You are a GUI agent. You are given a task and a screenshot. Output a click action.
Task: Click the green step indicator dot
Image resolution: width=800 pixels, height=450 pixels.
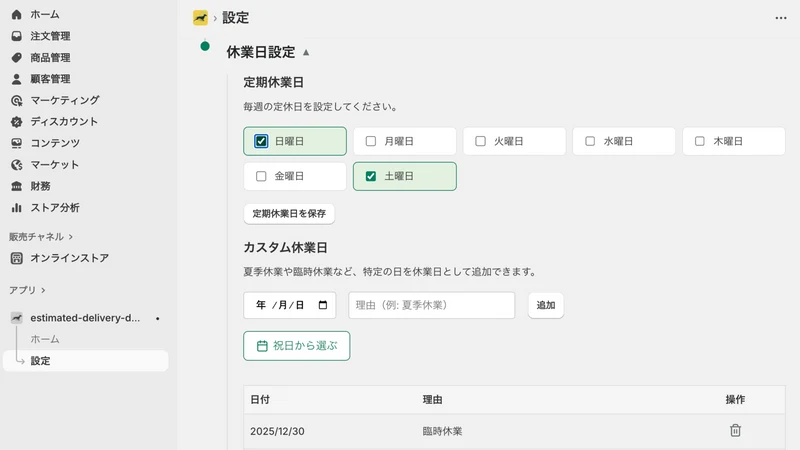205,46
